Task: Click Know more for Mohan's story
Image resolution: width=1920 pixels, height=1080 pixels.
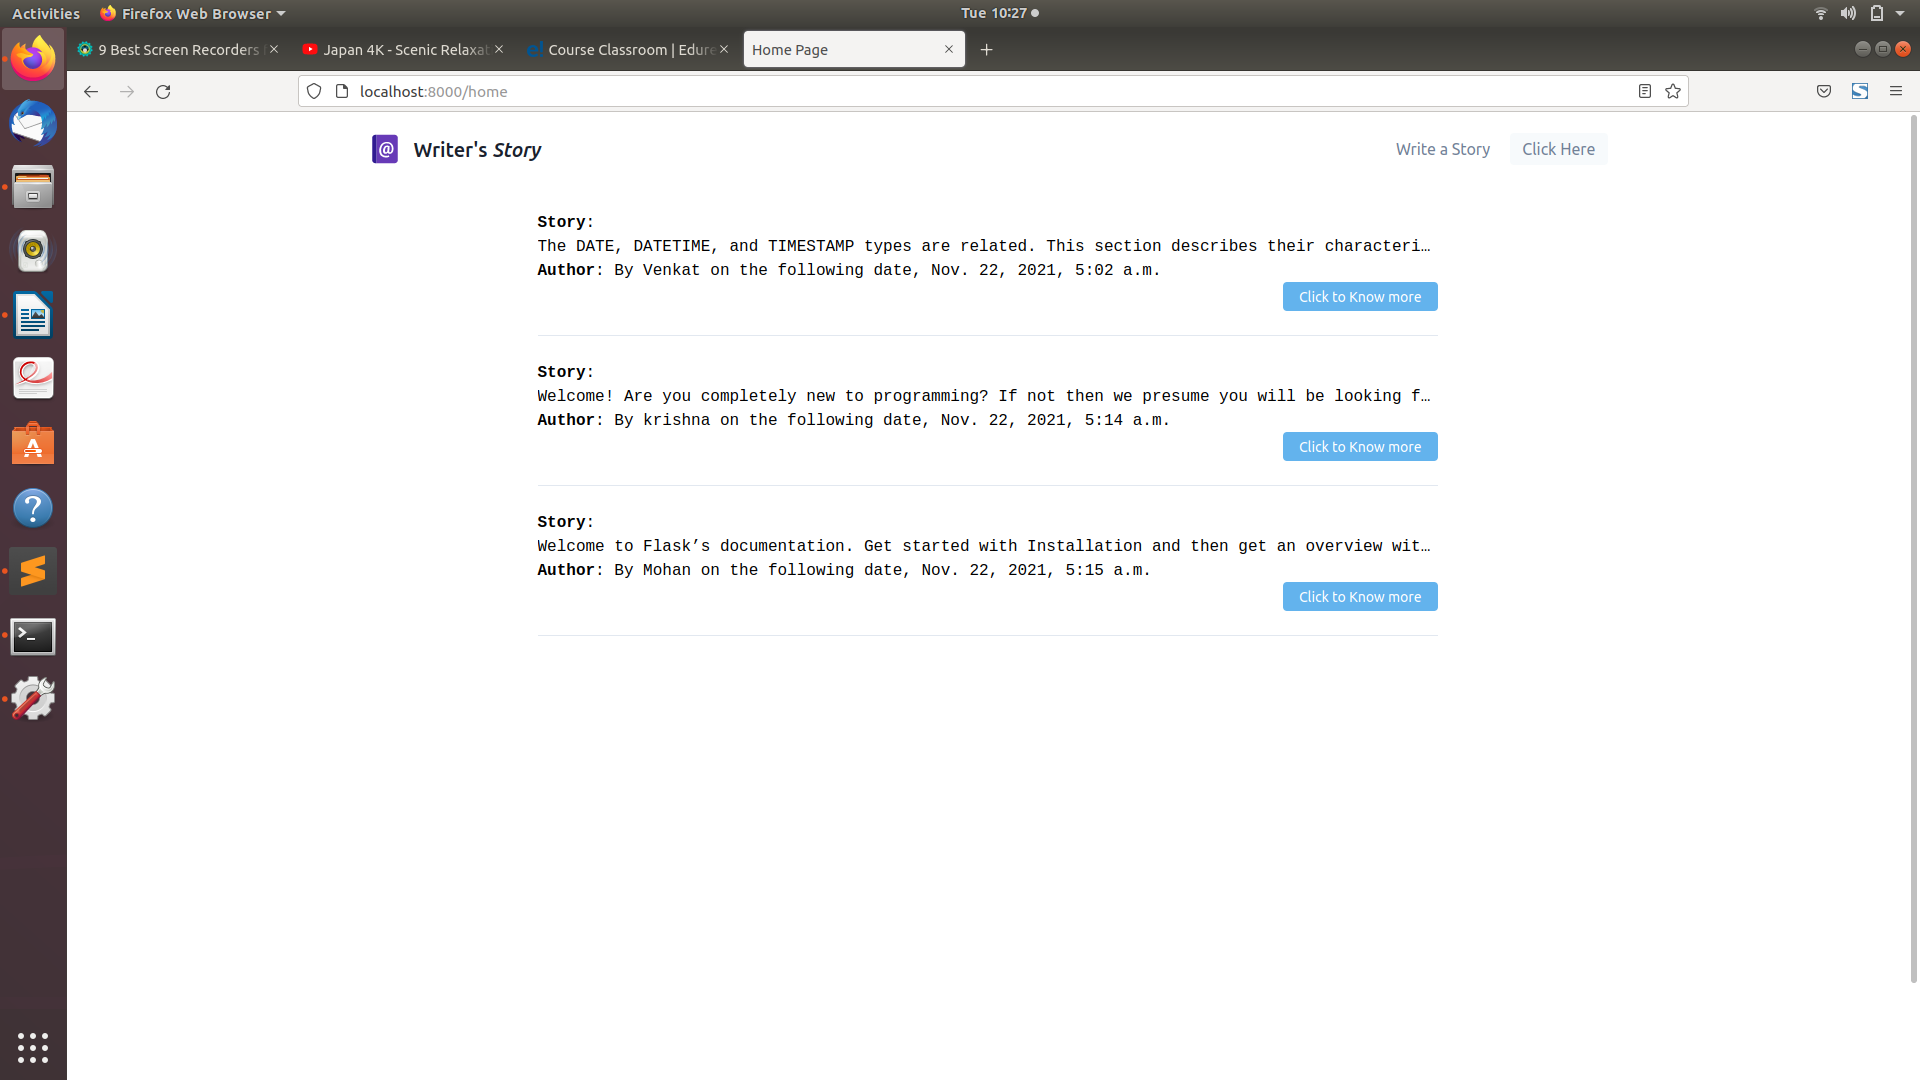Action: click(1359, 597)
